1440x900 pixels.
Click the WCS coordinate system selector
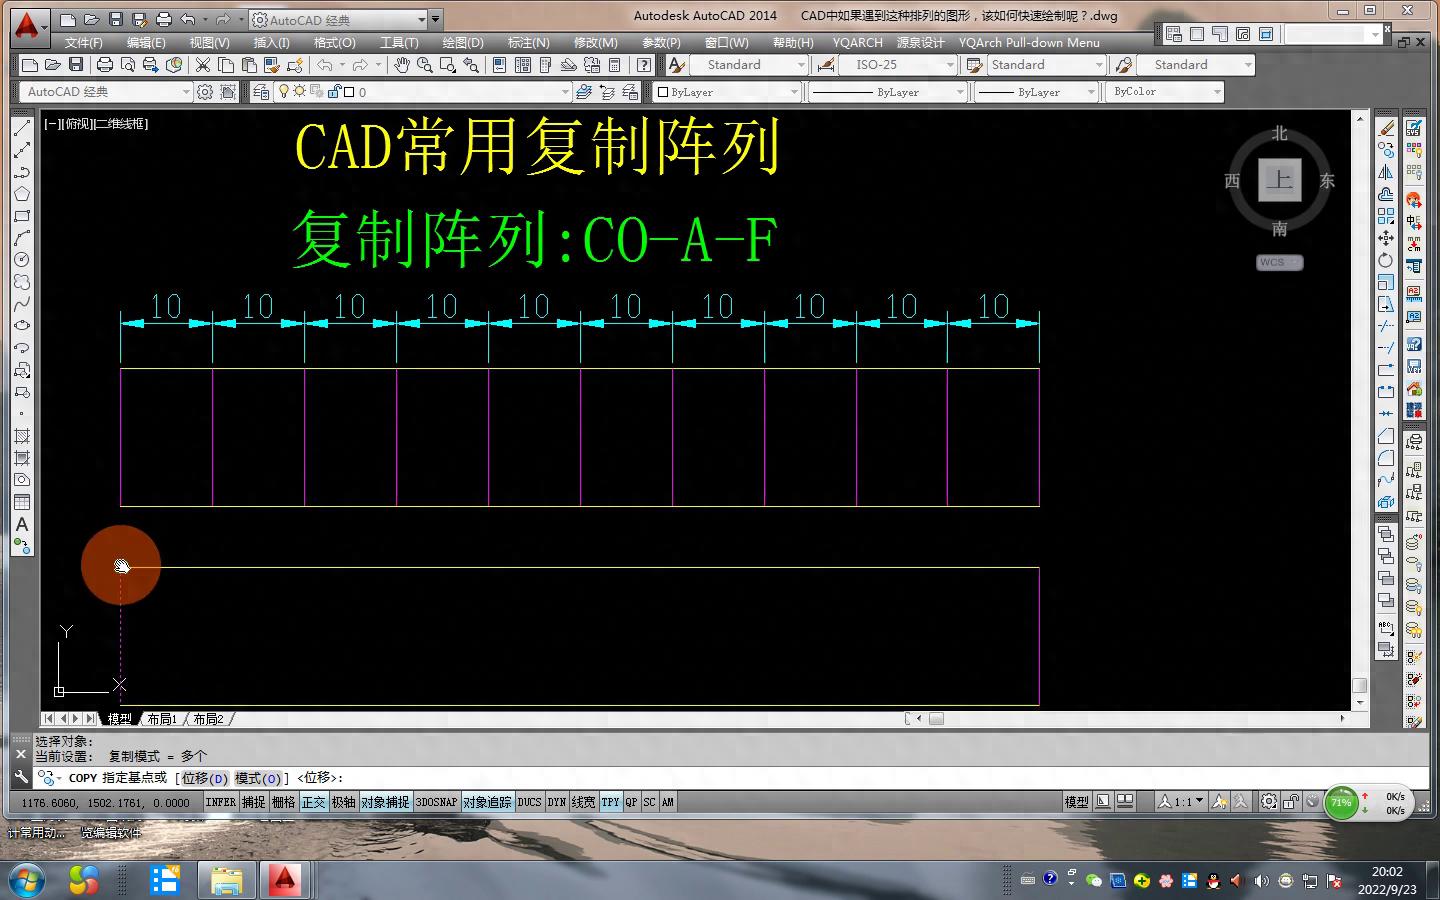coord(1279,262)
